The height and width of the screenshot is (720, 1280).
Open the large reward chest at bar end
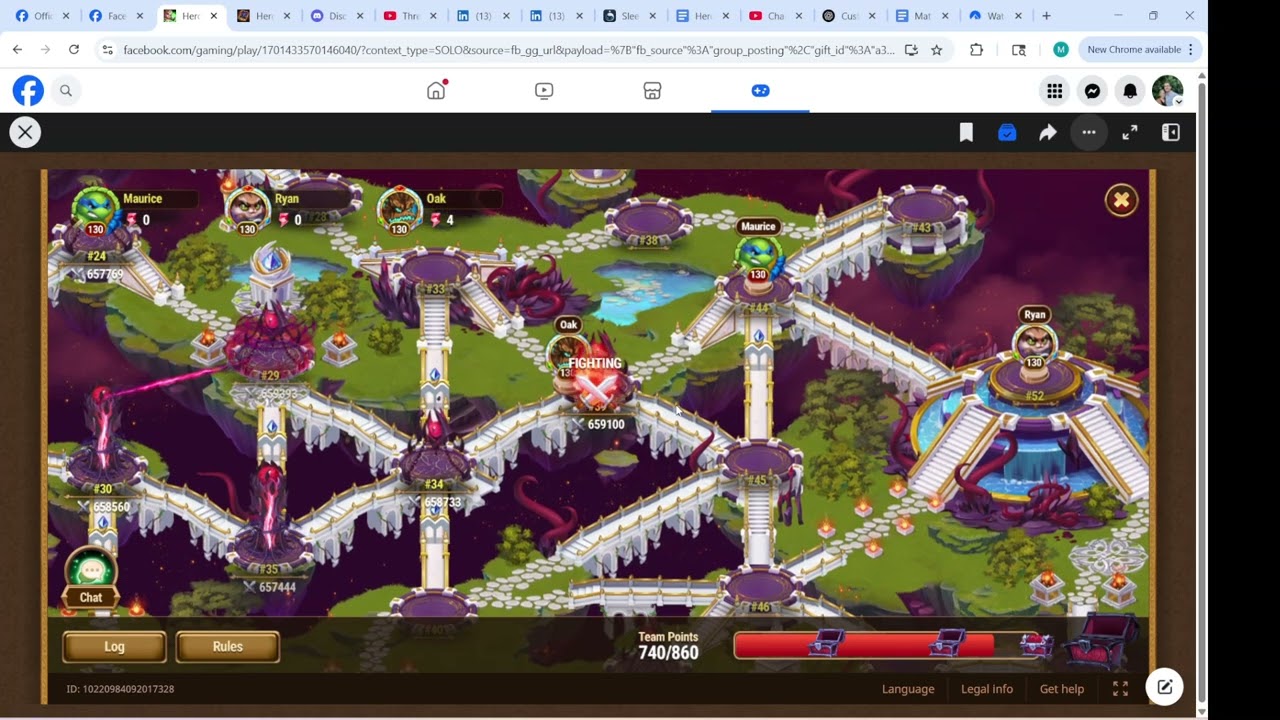[1100, 639]
